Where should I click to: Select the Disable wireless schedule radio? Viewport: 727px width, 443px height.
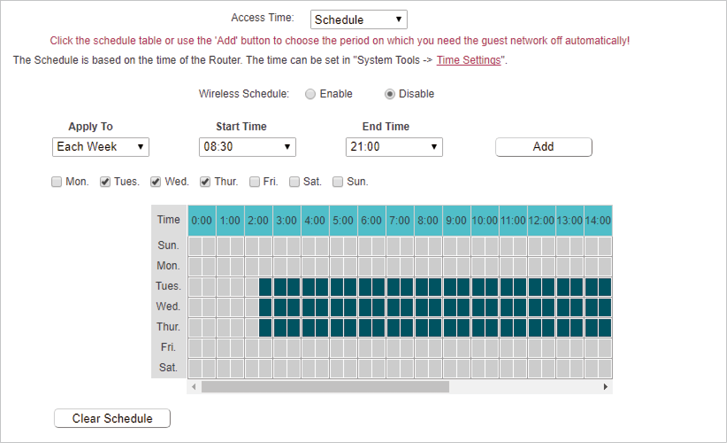389,94
